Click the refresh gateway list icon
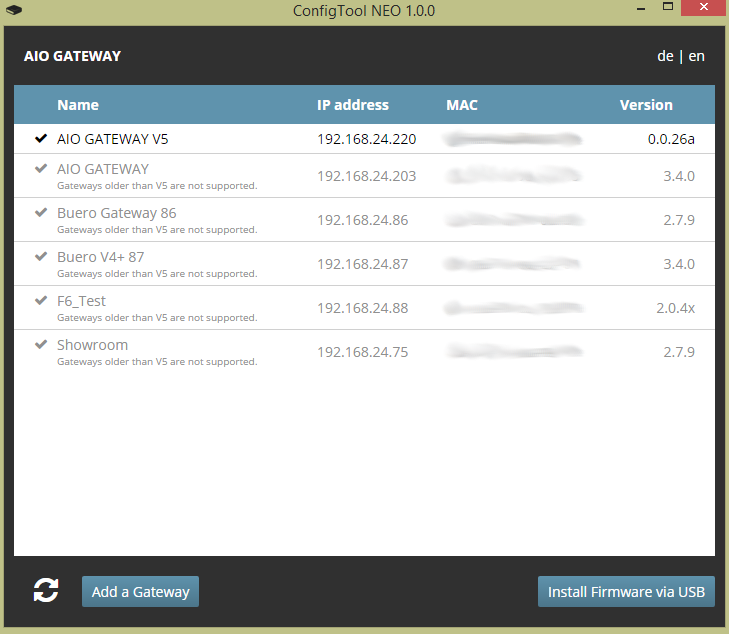729x634 pixels. pos(46,591)
